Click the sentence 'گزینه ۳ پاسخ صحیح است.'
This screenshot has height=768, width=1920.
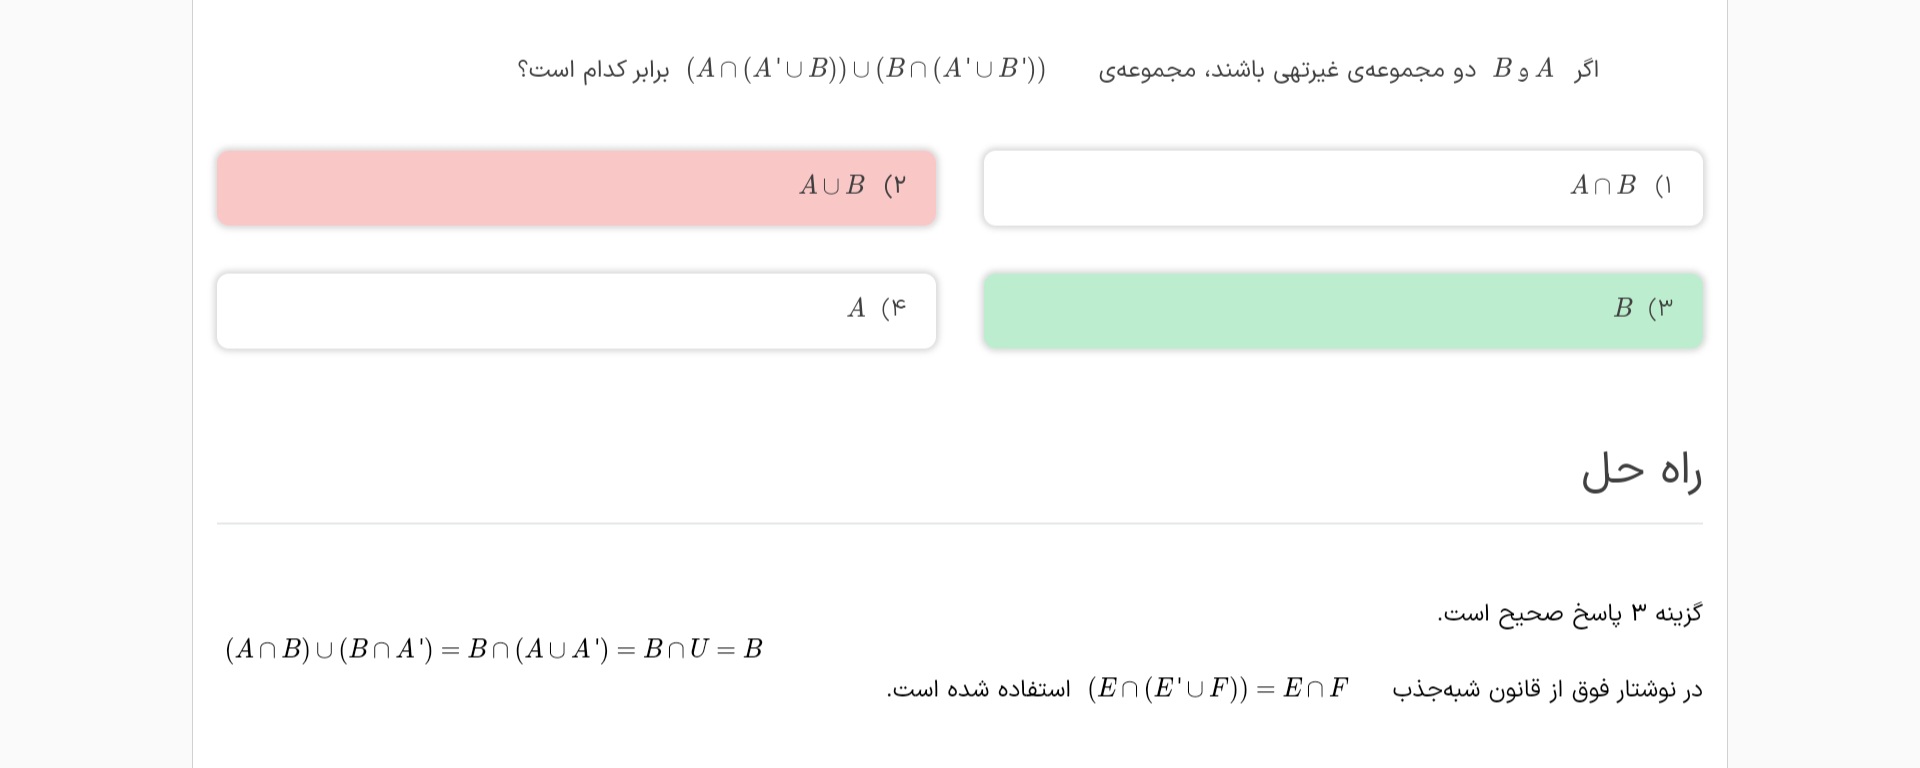pos(1569,613)
